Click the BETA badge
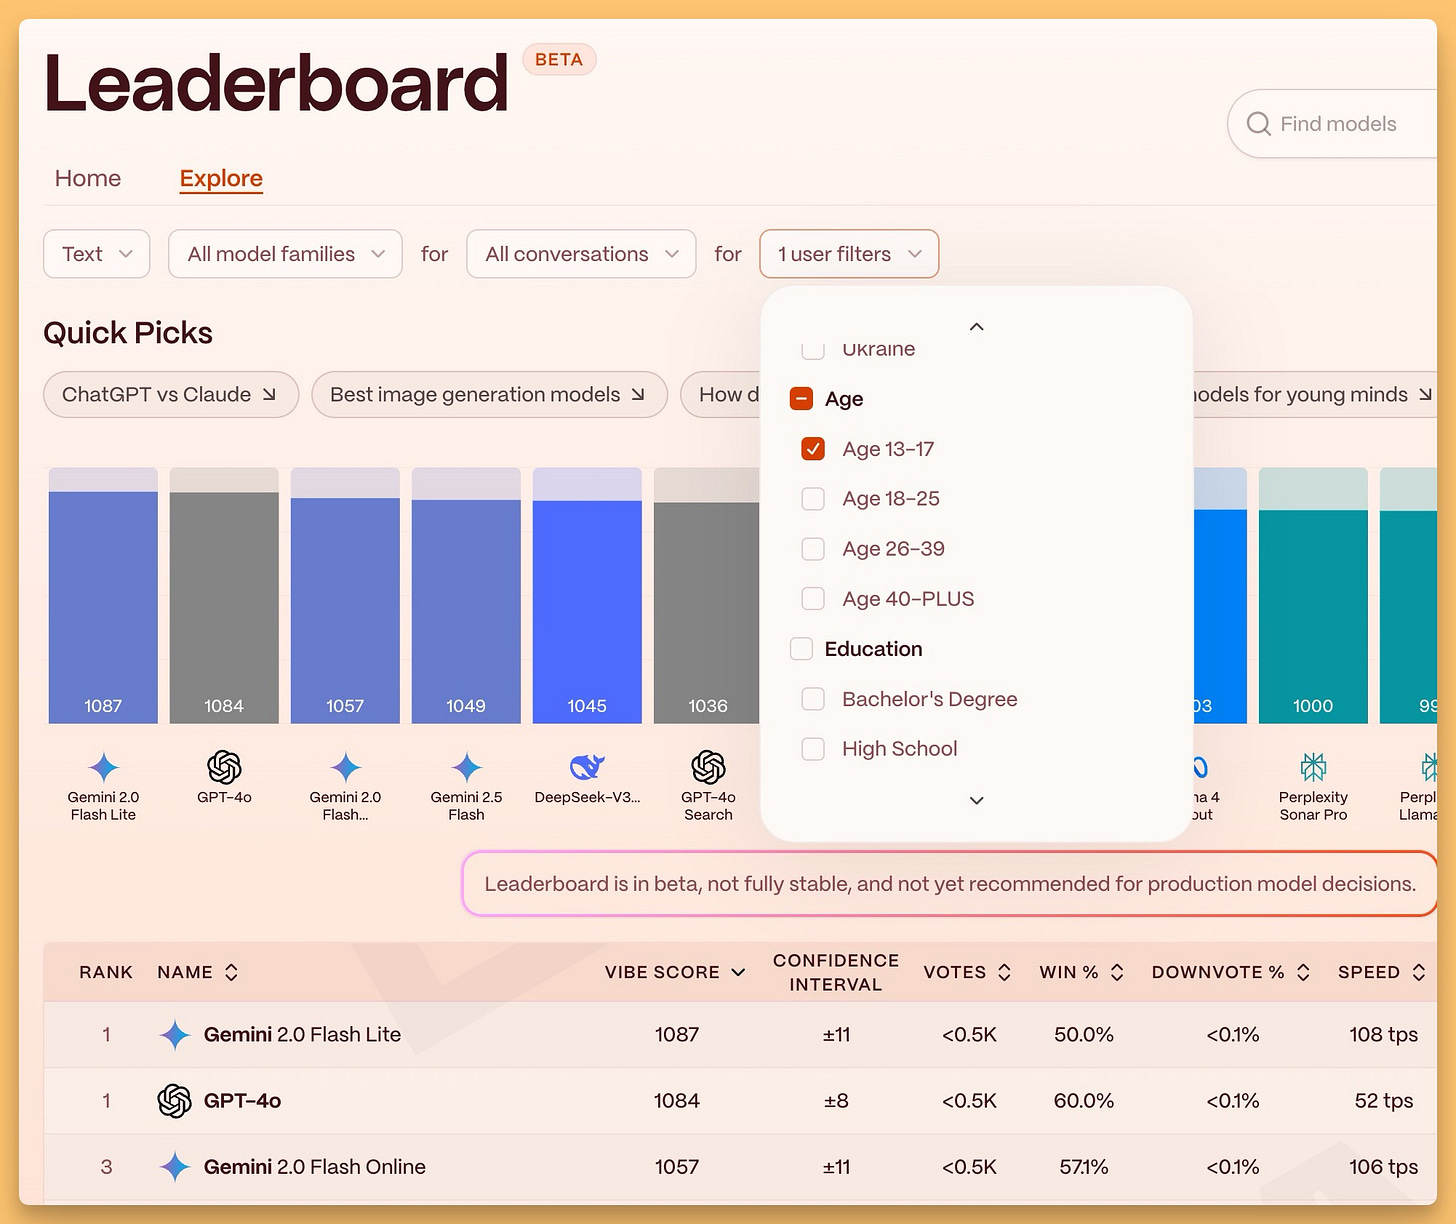Image resolution: width=1456 pixels, height=1224 pixels. 559,60
